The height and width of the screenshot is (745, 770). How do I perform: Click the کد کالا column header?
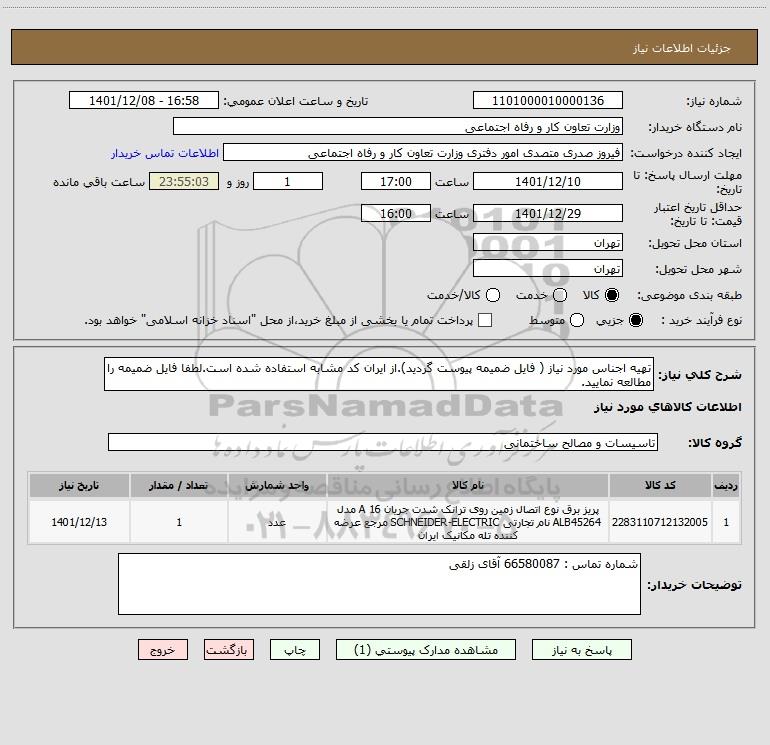click(x=660, y=486)
